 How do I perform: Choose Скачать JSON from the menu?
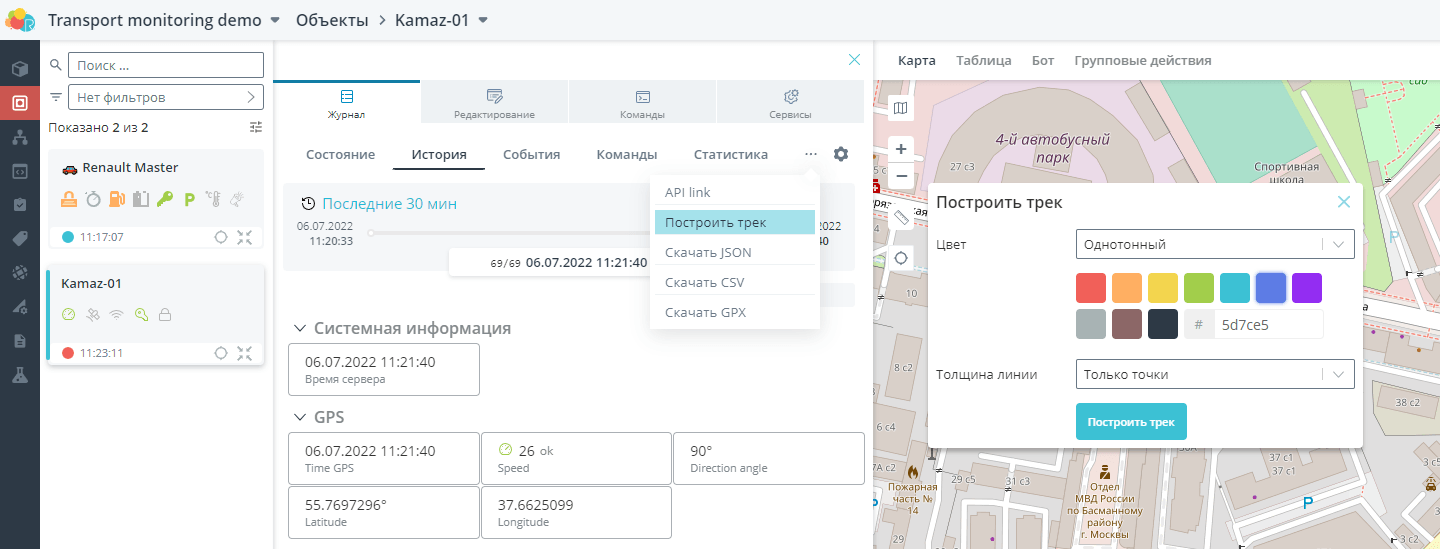click(735, 252)
